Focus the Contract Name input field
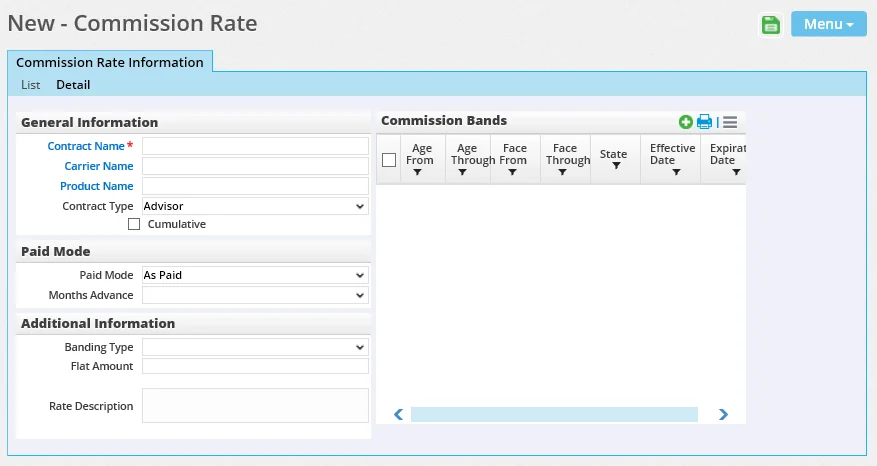877x466 pixels. click(255, 146)
